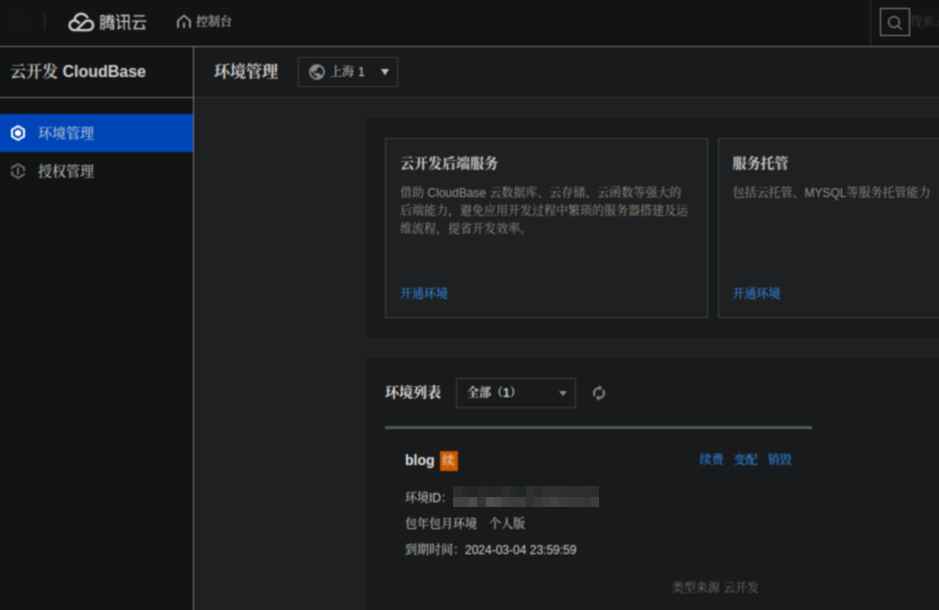Click the expiry time 2024-03-04 23:59:59
Screen dimensions: 939x610
520,550
